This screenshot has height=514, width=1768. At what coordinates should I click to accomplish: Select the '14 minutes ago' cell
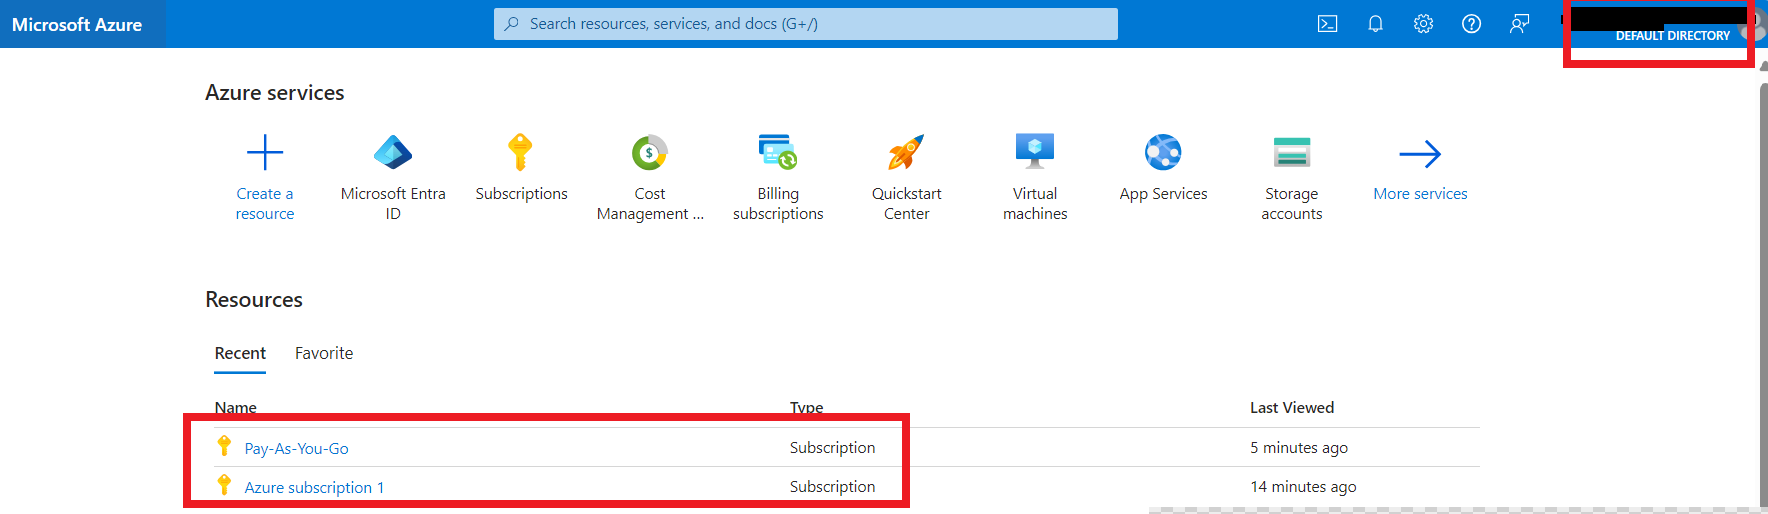coord(1303,486)
